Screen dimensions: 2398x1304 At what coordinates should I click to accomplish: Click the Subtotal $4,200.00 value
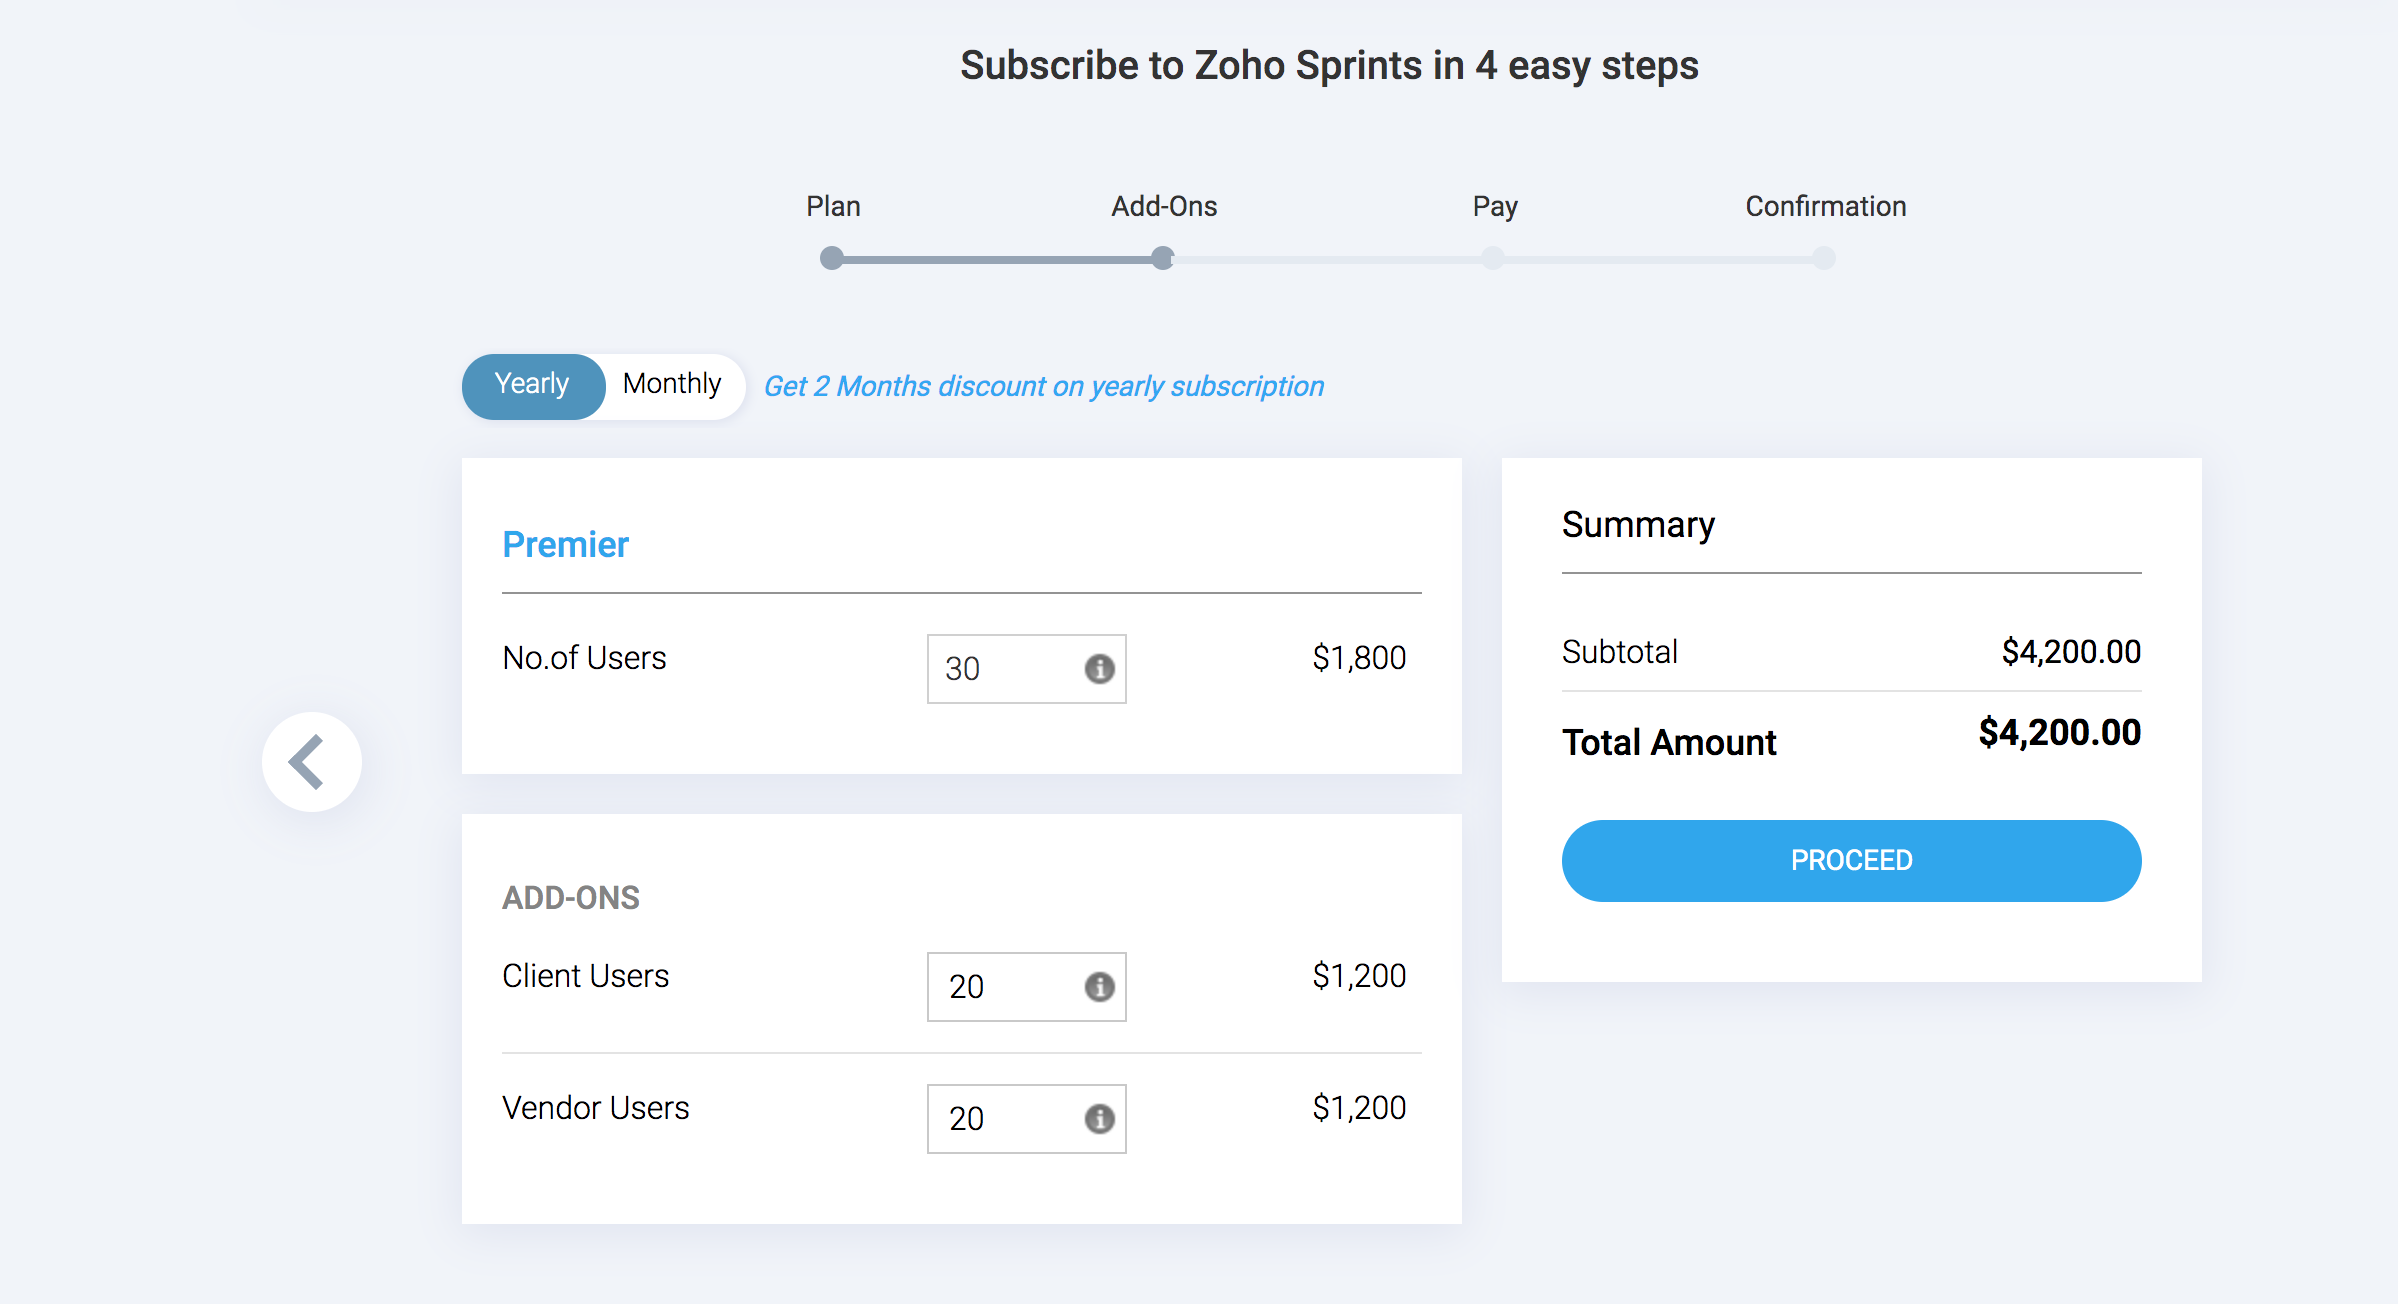2071,652
